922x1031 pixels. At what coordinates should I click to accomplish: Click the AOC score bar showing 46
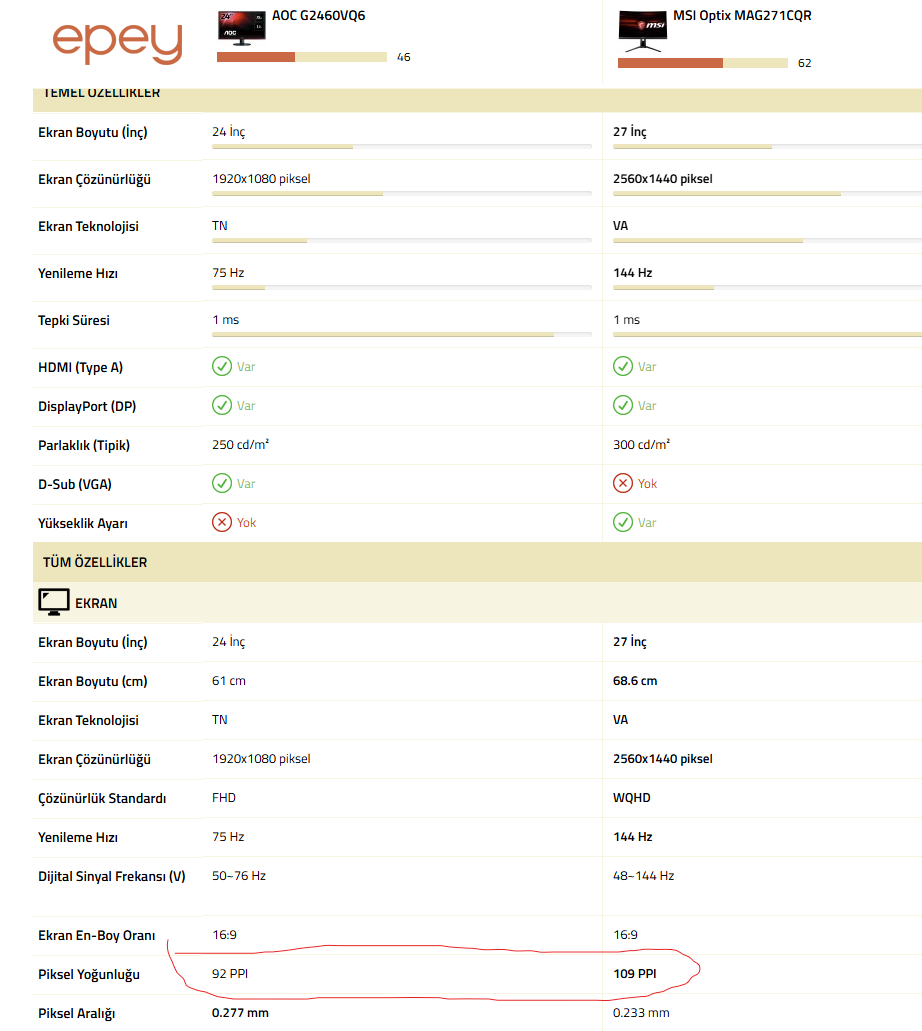pyautogui.click(x=302, y=57)
